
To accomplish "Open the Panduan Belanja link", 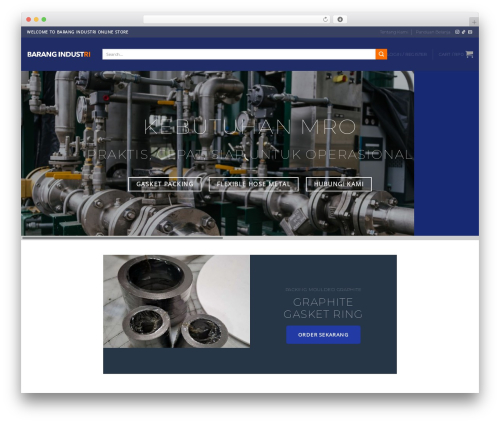I will pos(433,32).
